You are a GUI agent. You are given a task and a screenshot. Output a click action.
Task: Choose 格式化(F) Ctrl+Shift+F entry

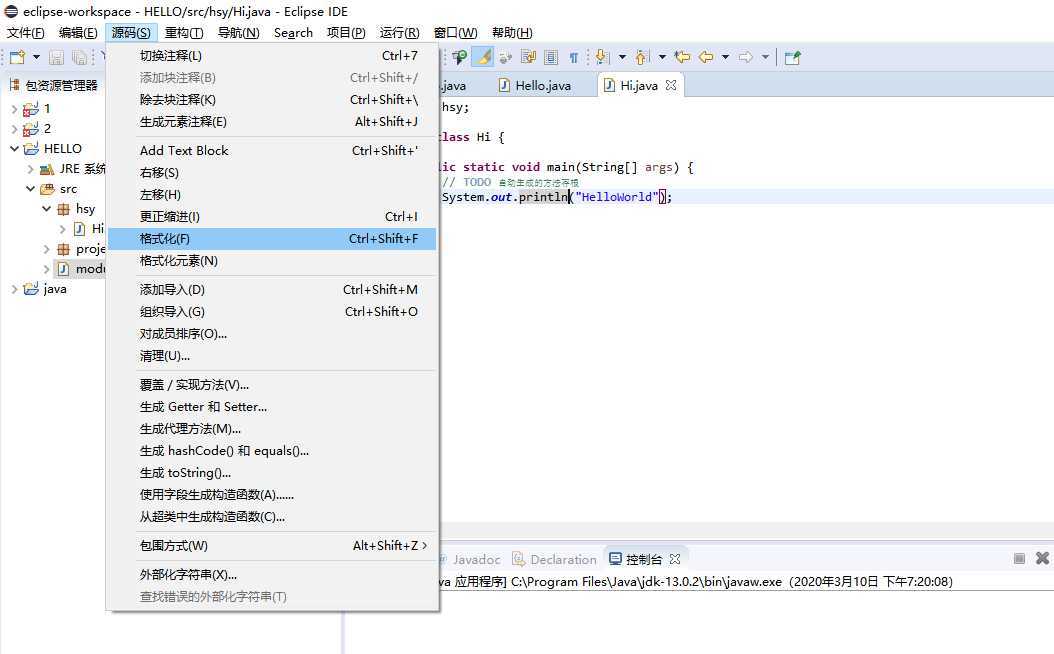[x=272, y=239]
